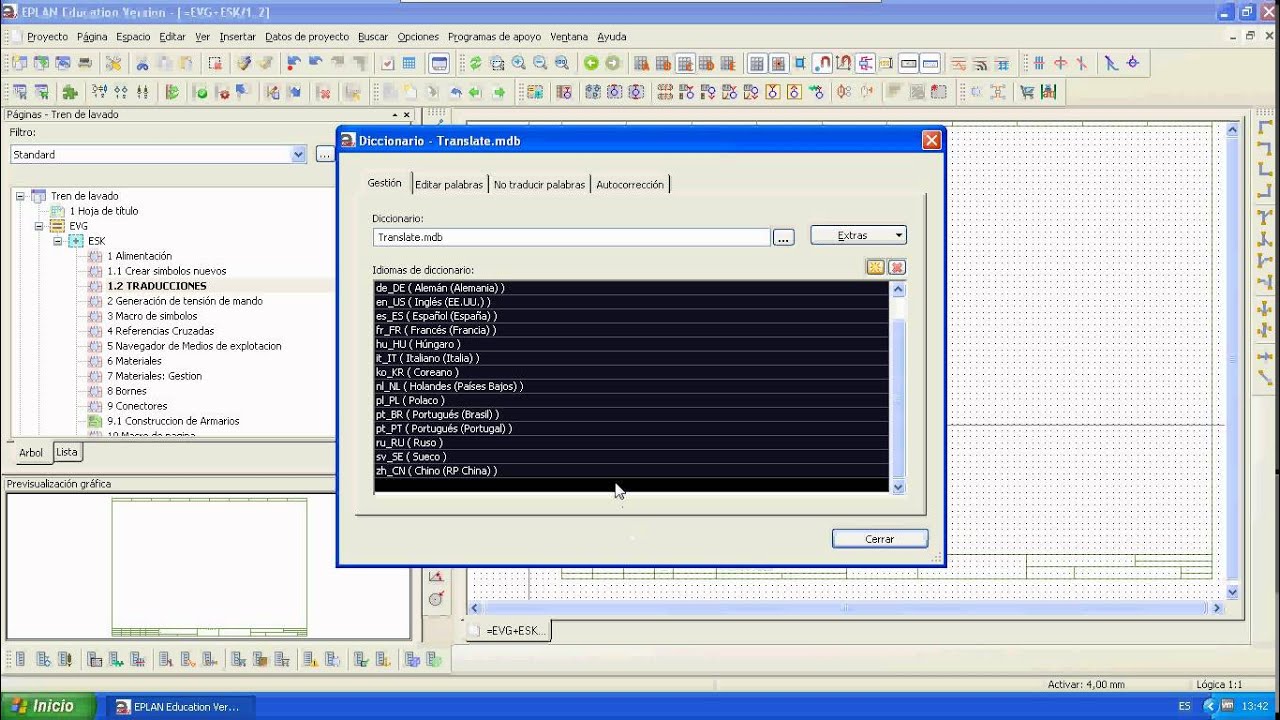Screen dimensions: 1280x720
Task: Click the delete selection area icon
Action: tap(215, 63)
